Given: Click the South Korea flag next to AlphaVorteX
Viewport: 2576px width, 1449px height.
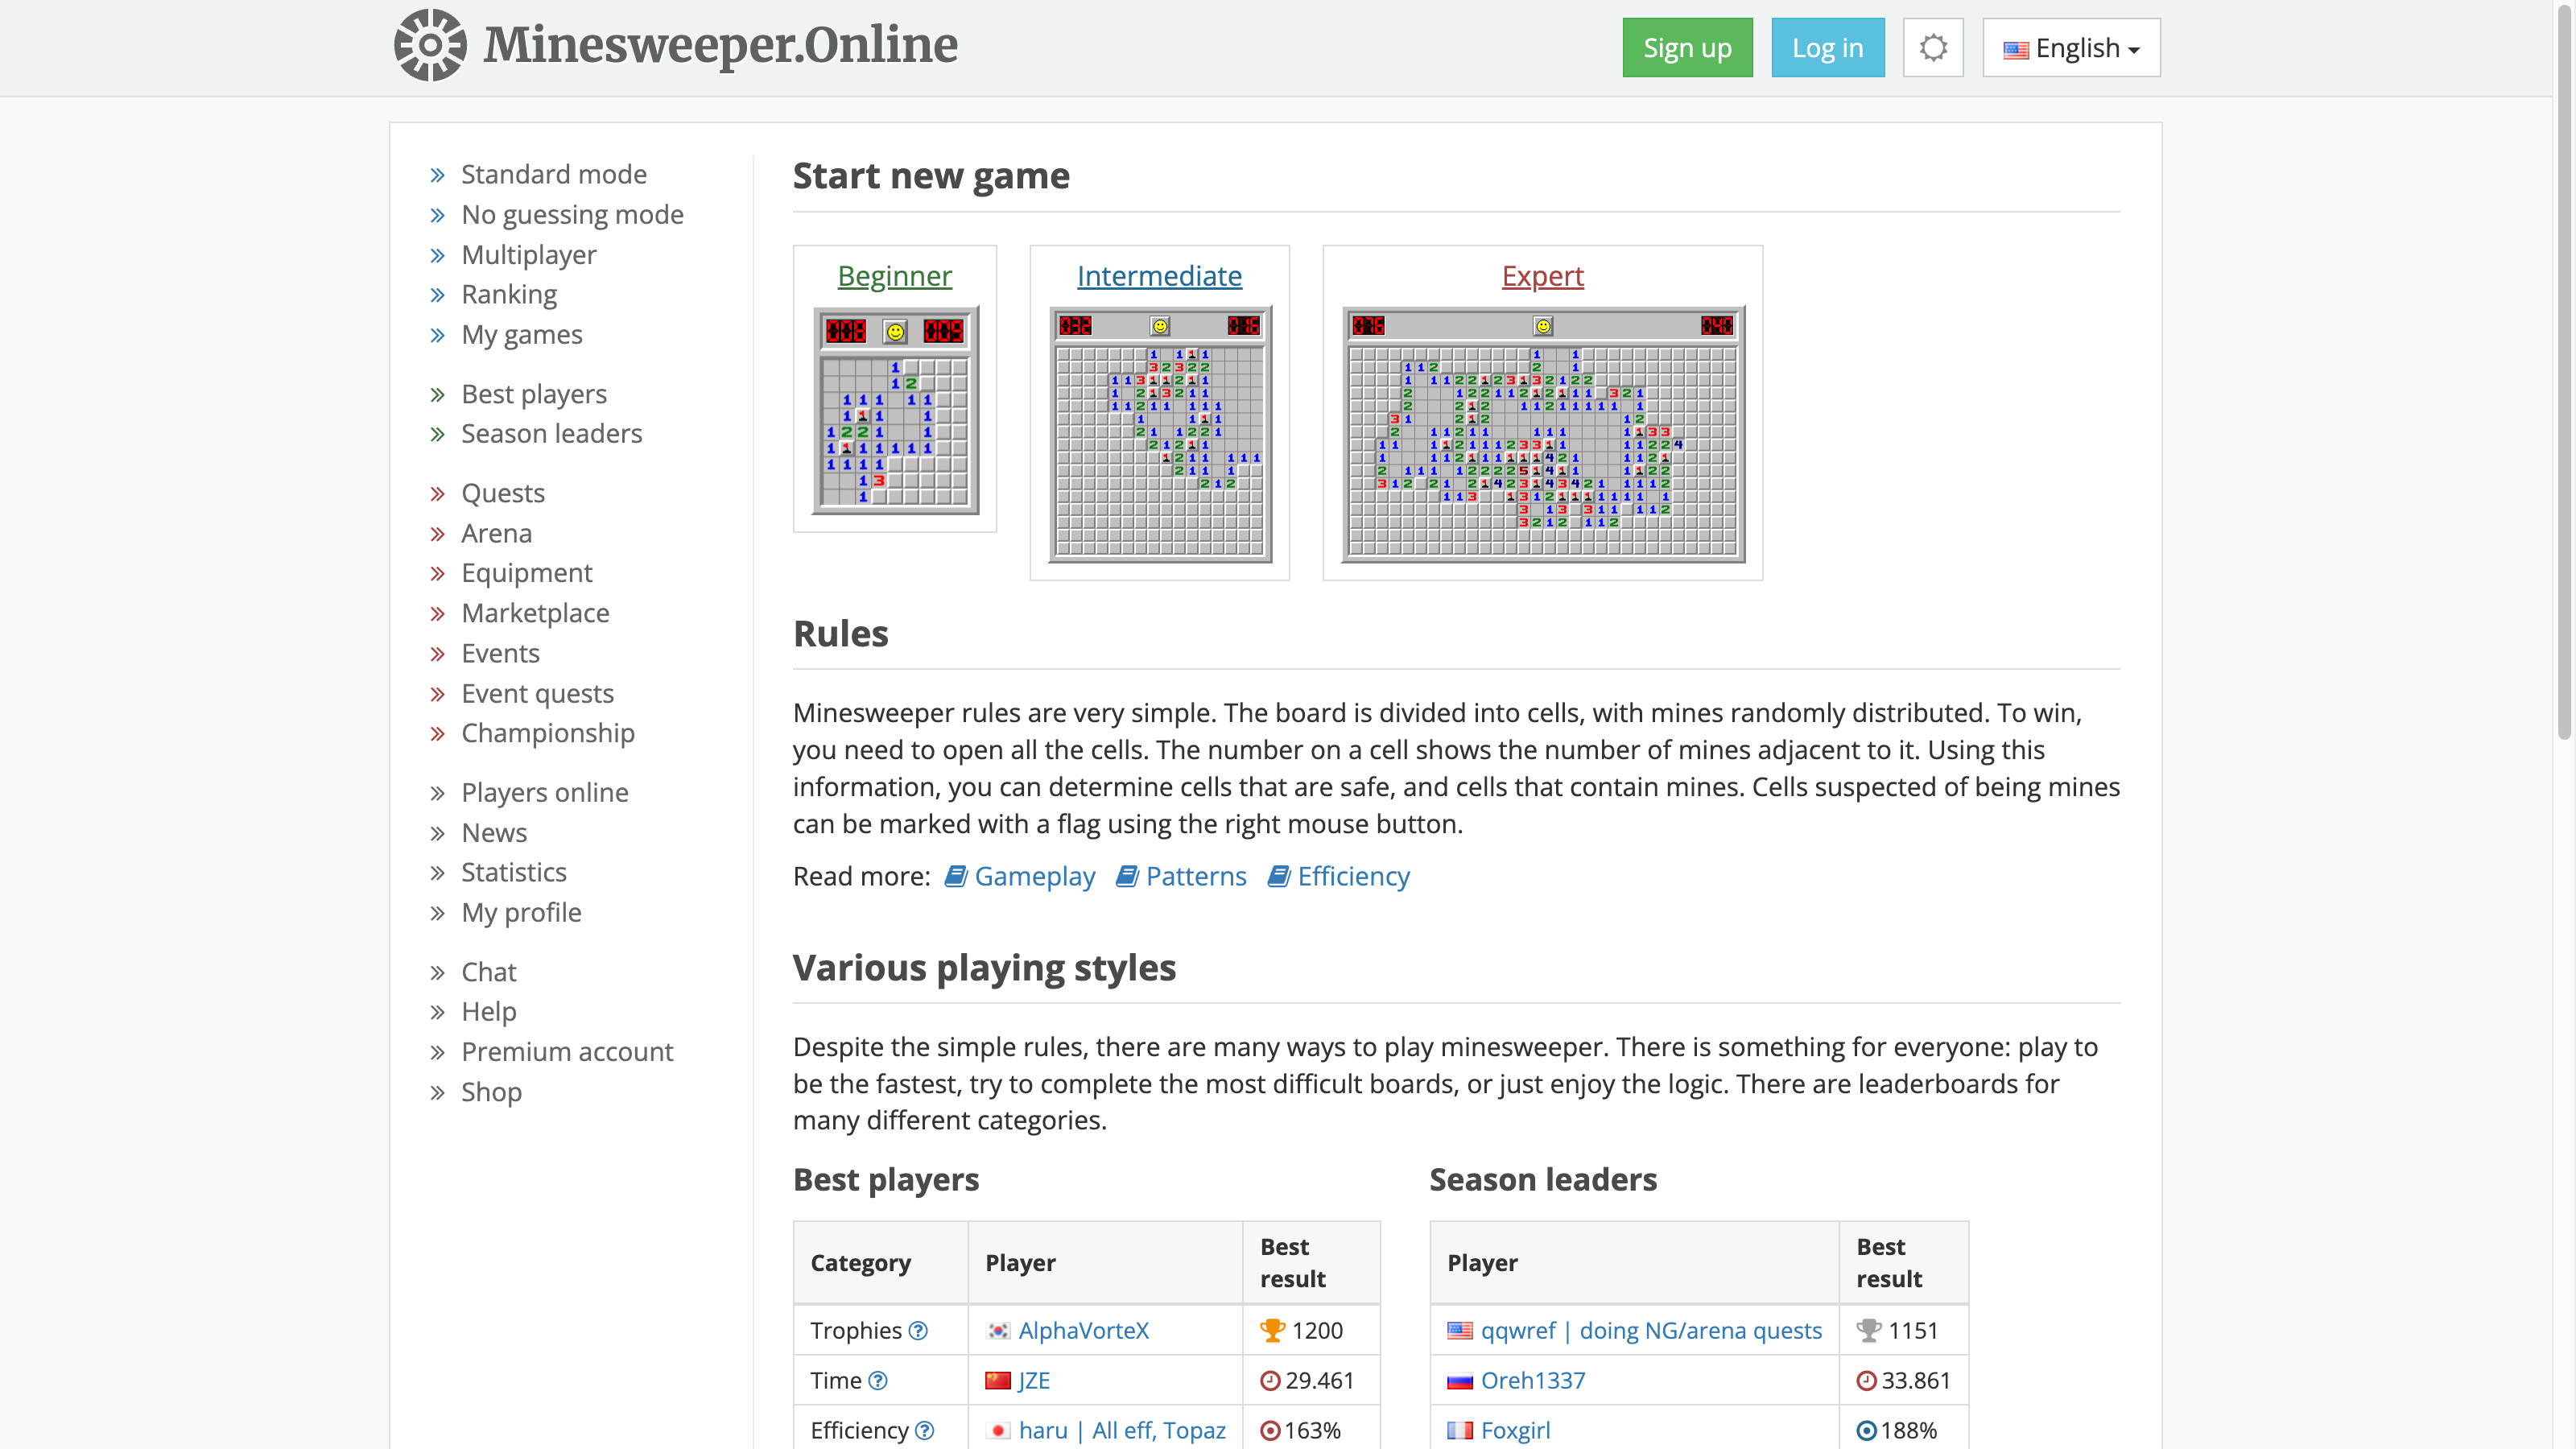Looking at the screenshot, I should point(998,1330).
